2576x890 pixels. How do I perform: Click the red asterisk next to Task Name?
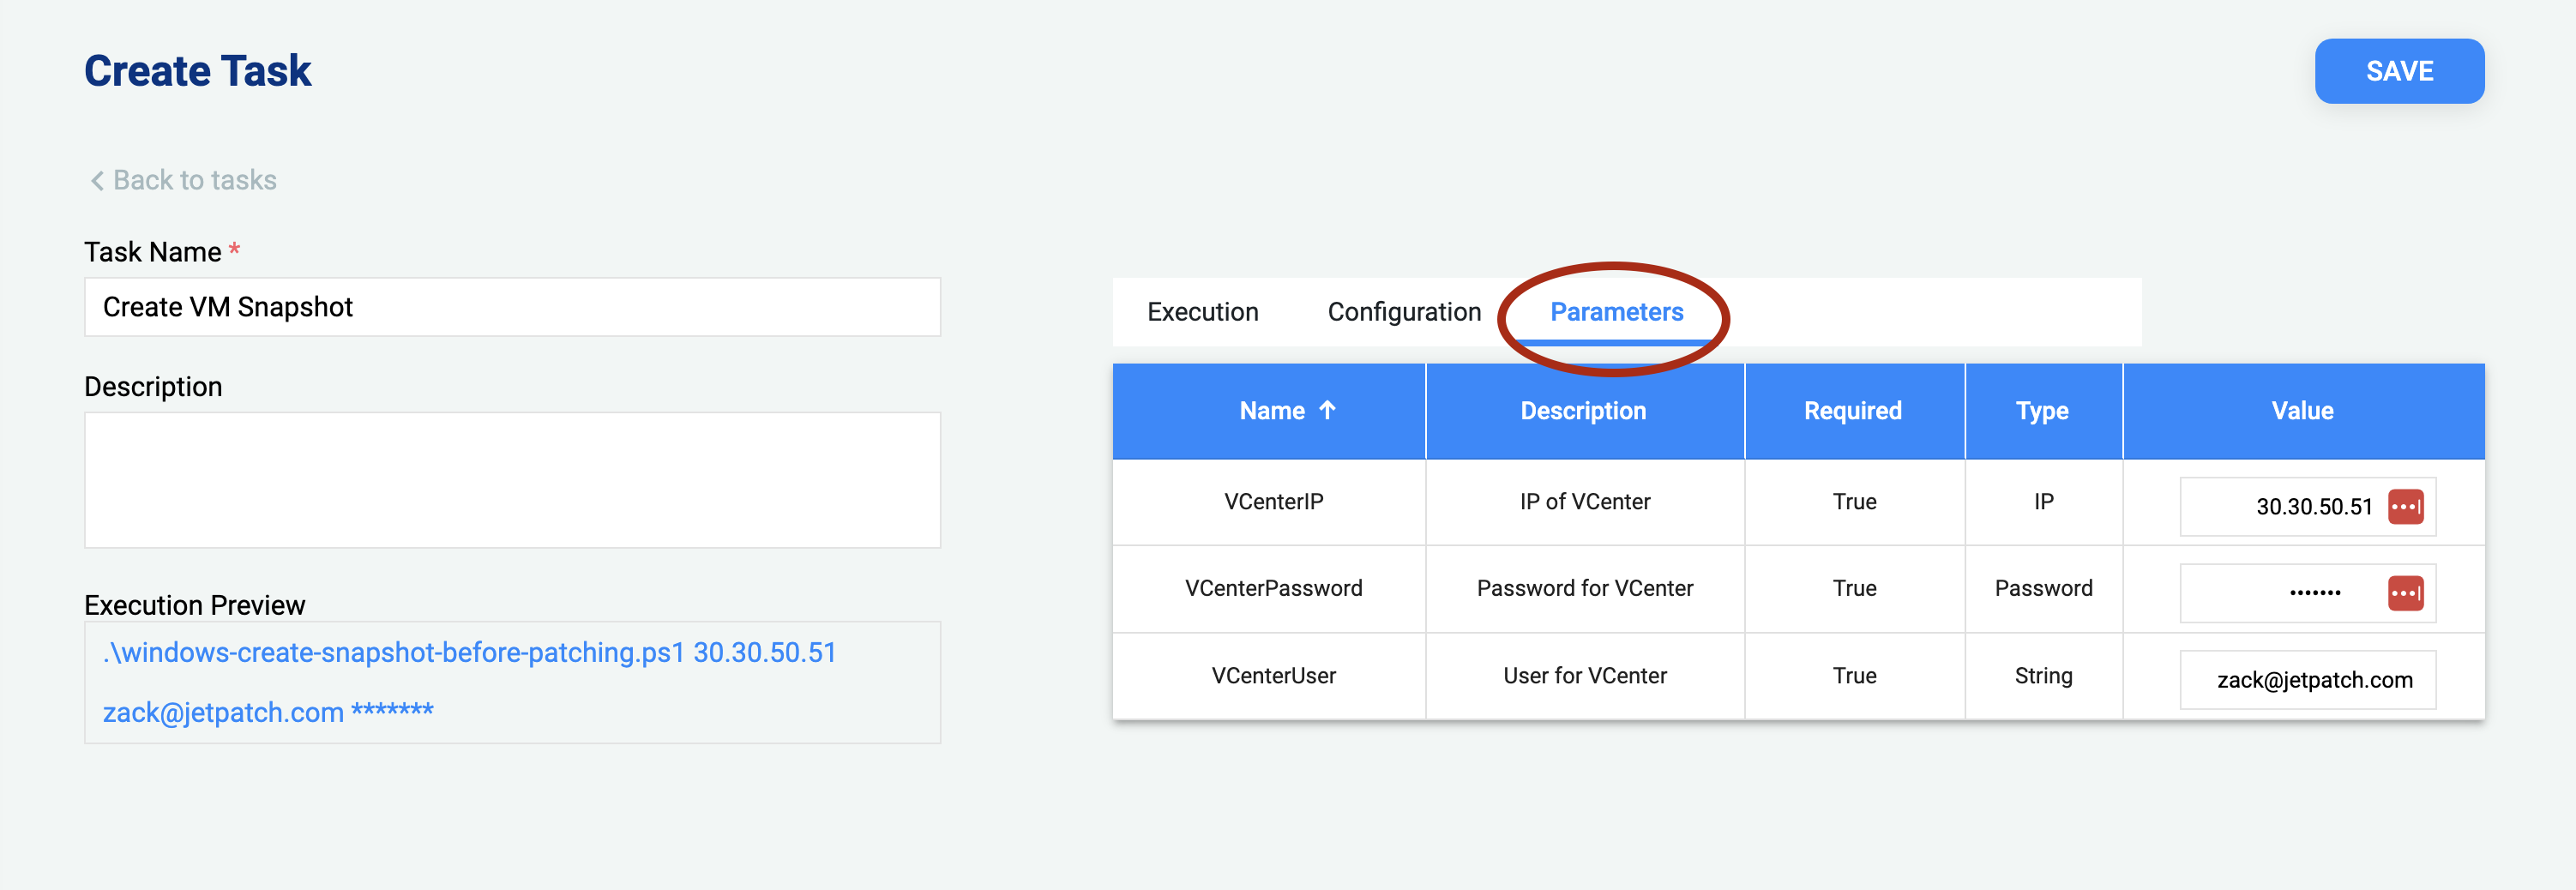[x=234, y=250]
